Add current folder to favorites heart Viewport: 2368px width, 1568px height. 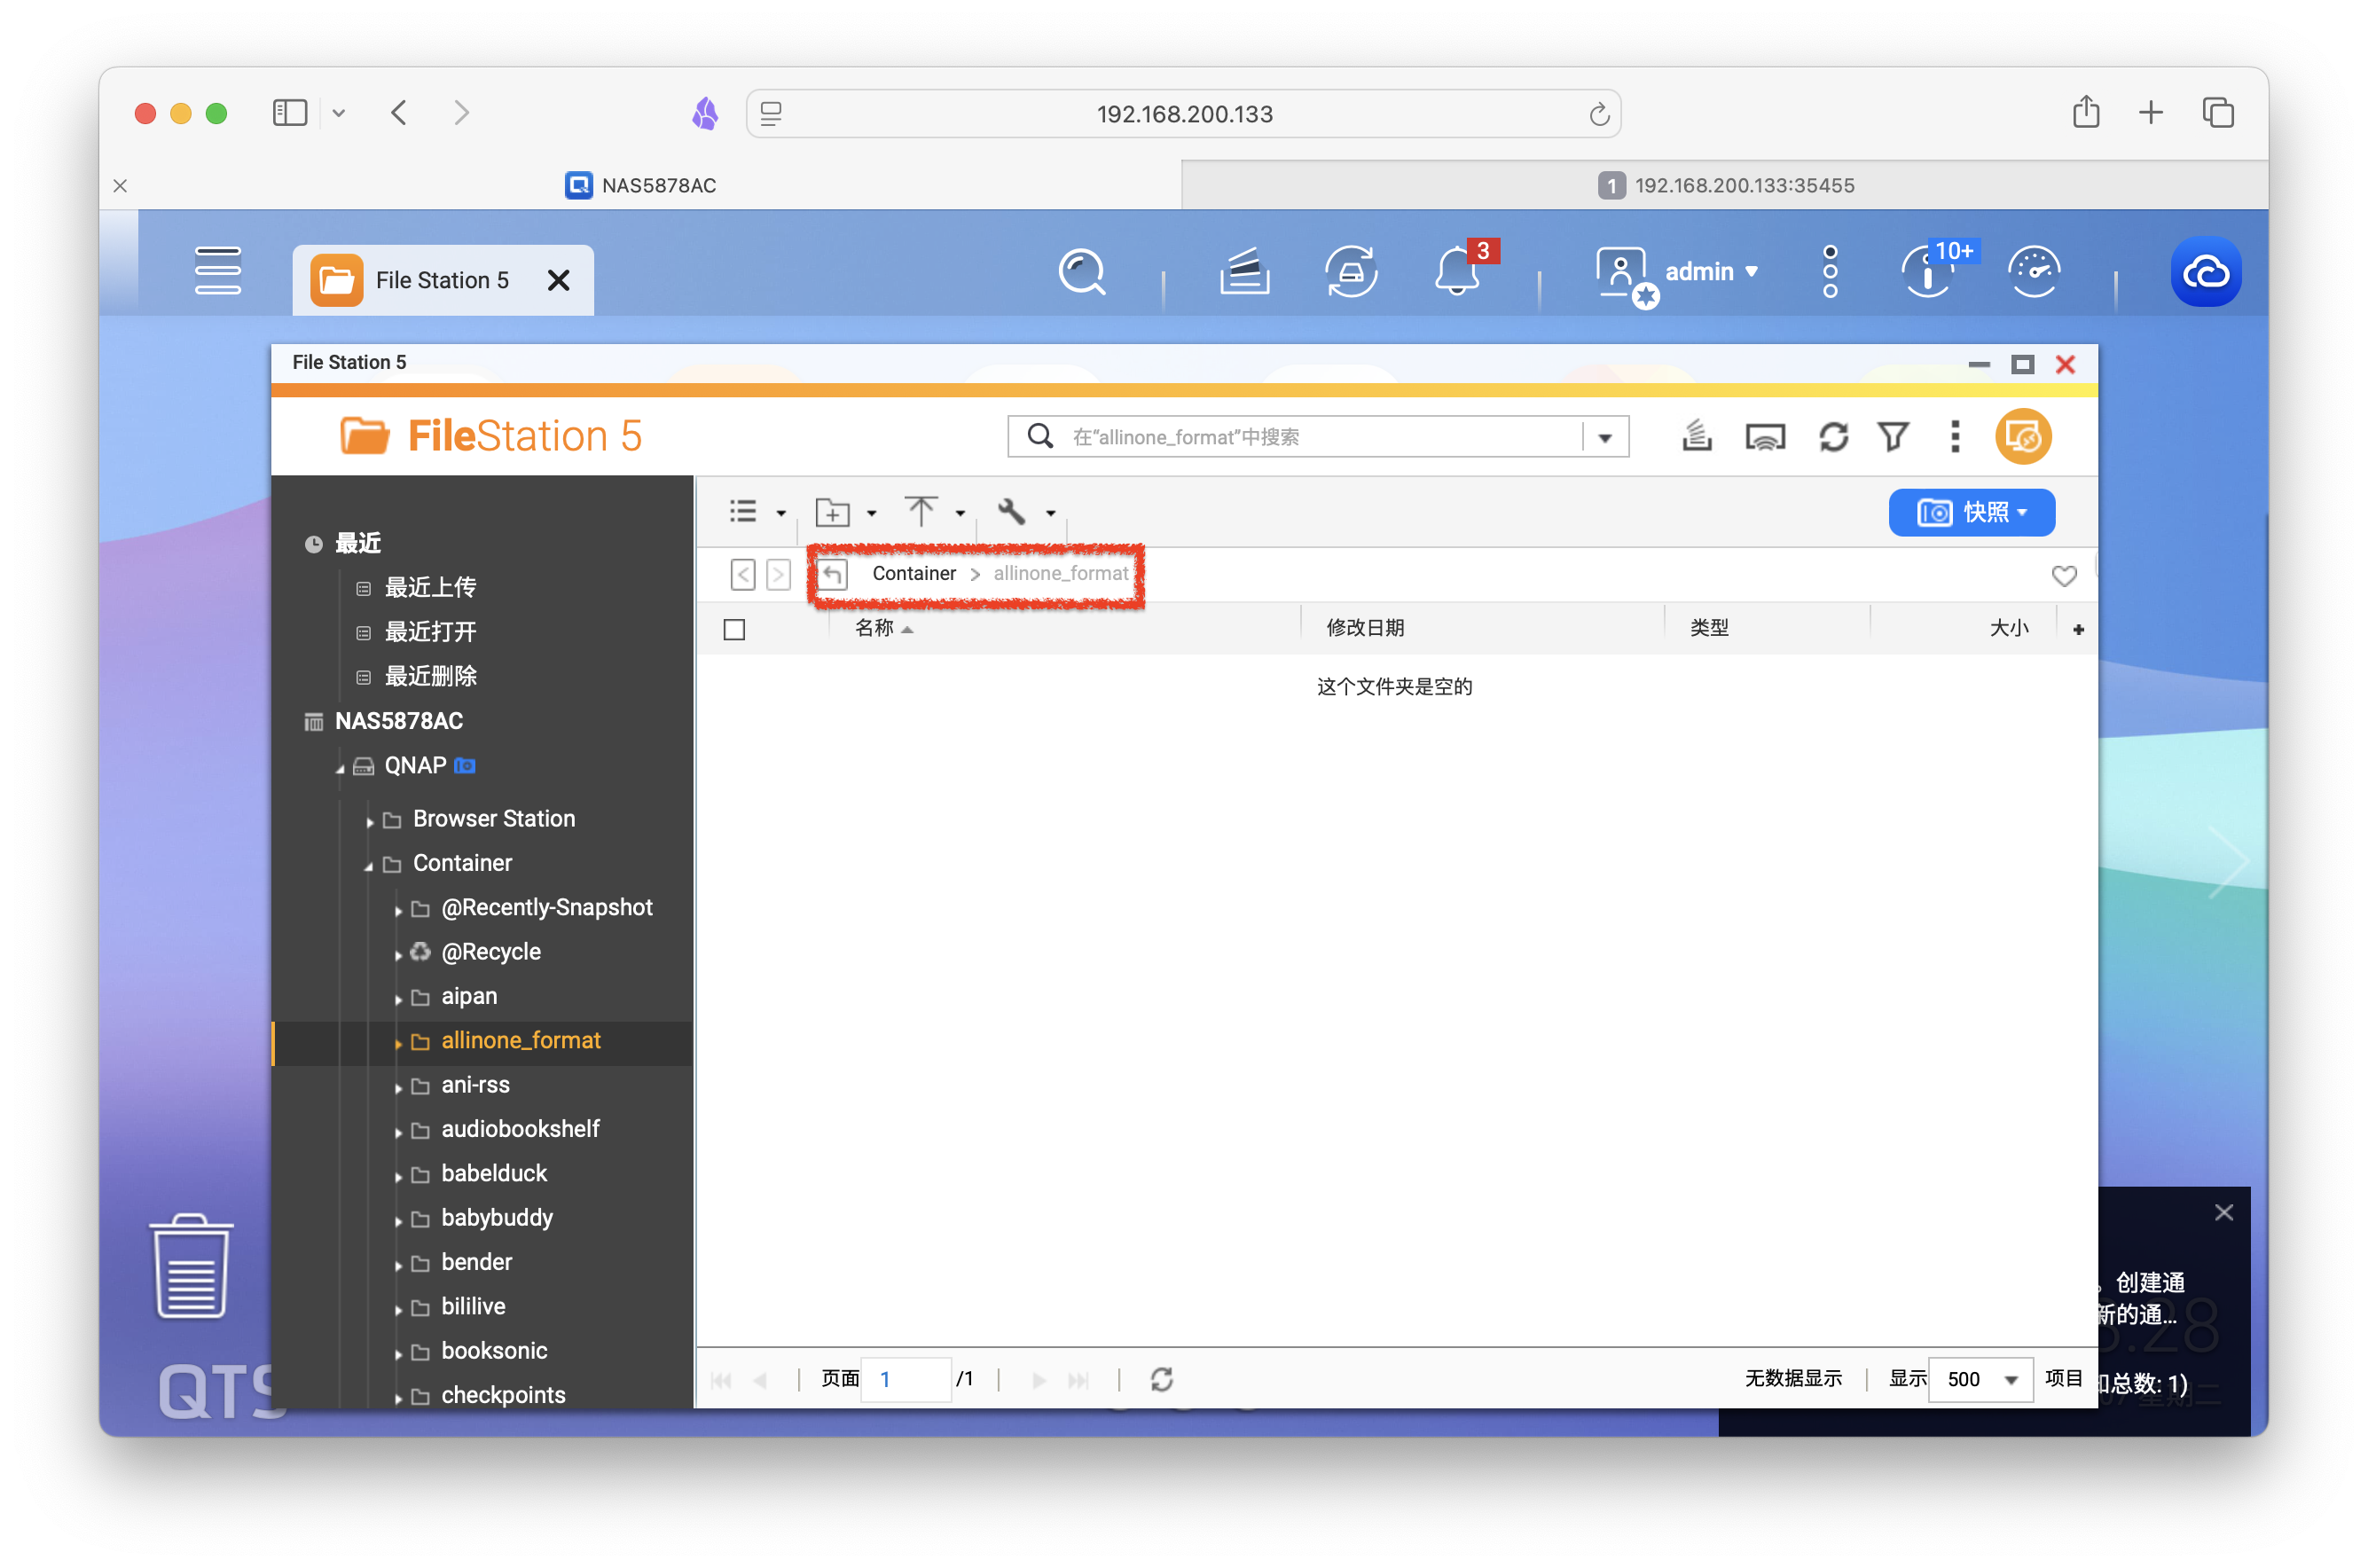pos(2063,576)
